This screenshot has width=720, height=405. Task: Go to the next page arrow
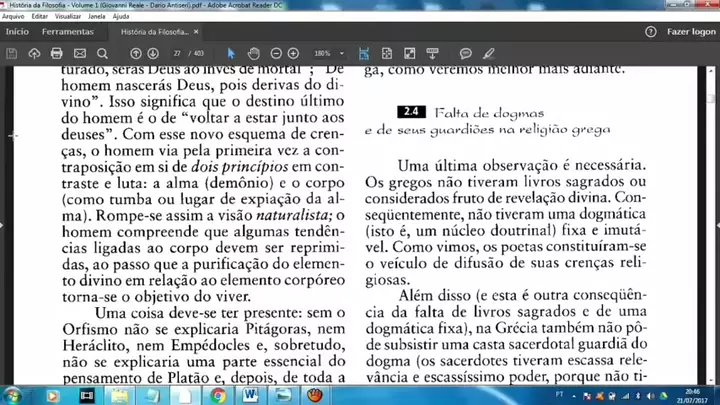click(x=153, y=53)
